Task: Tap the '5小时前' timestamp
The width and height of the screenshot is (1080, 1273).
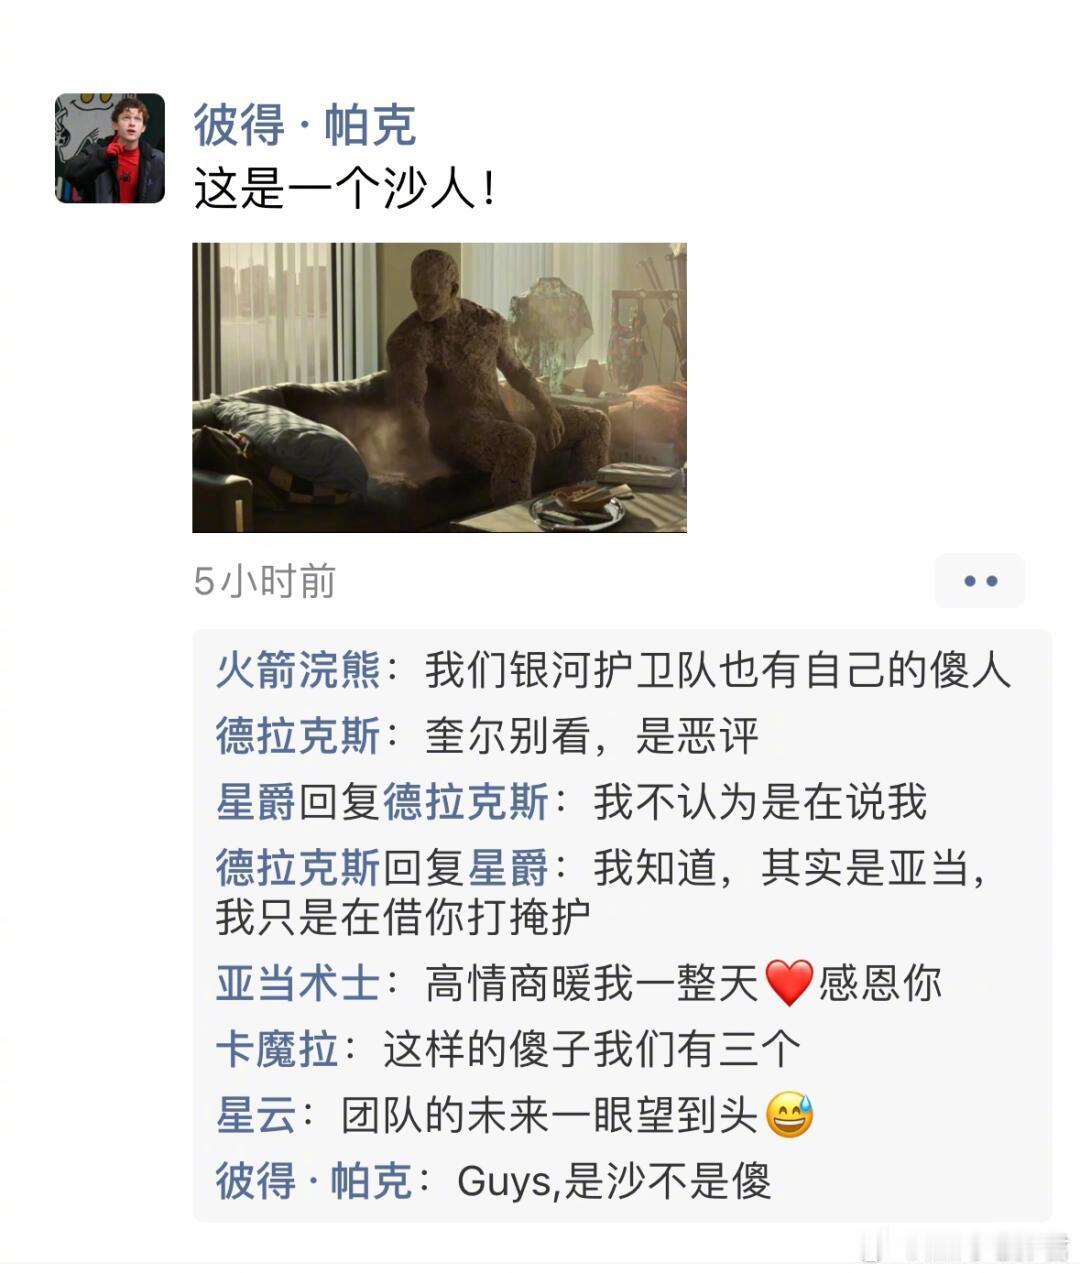Action: 264,581
